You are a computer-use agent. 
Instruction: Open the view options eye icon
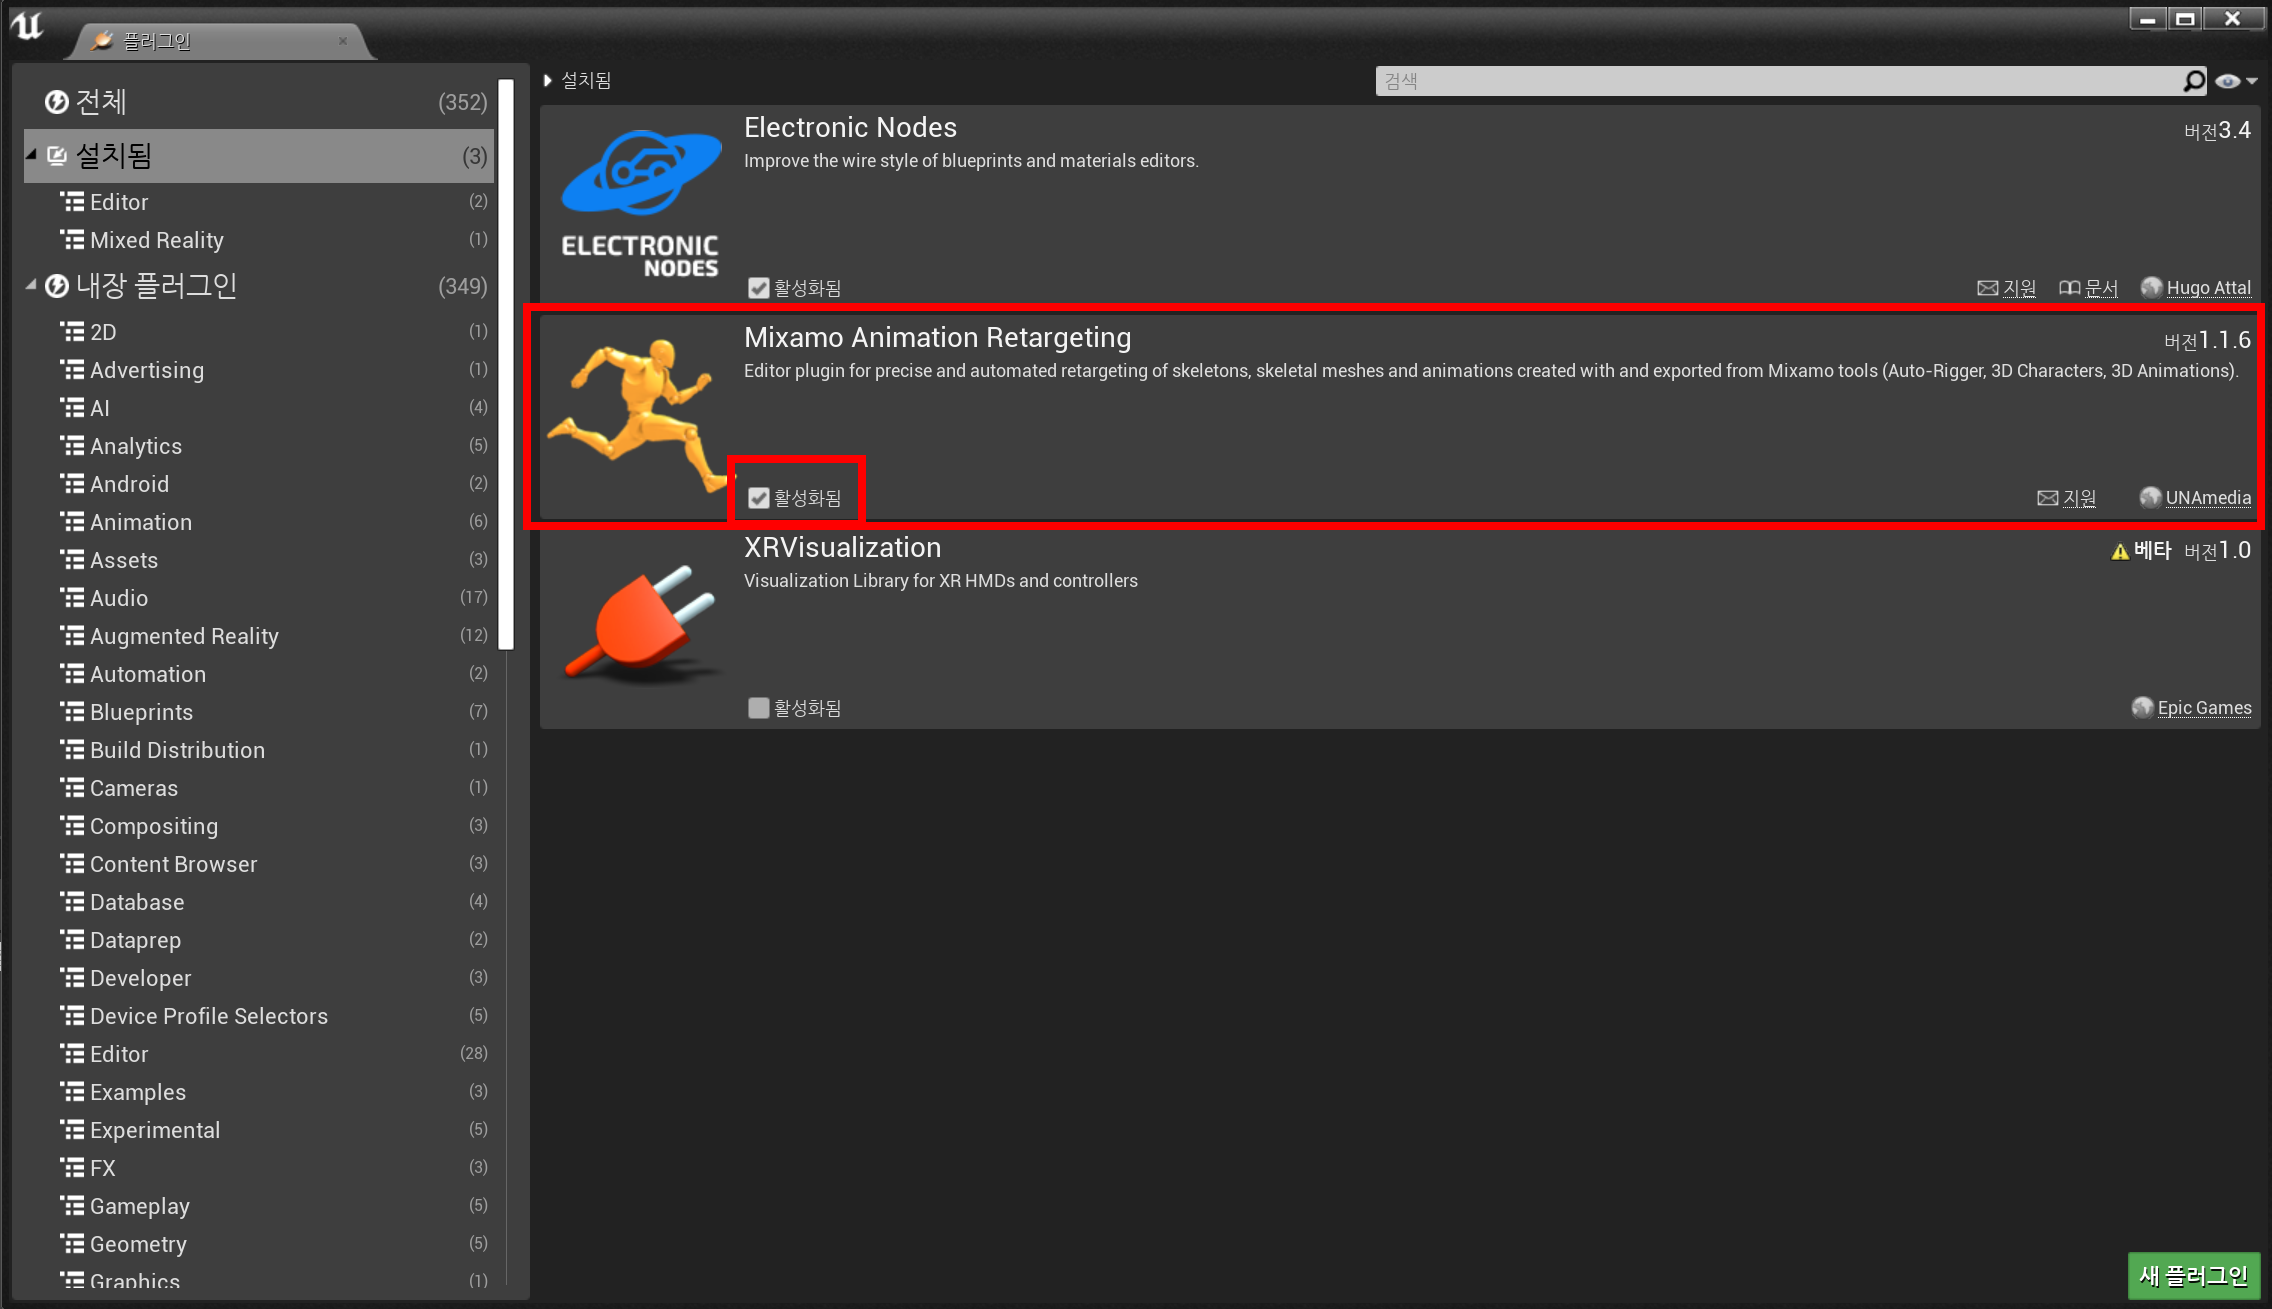point(2228,81)
